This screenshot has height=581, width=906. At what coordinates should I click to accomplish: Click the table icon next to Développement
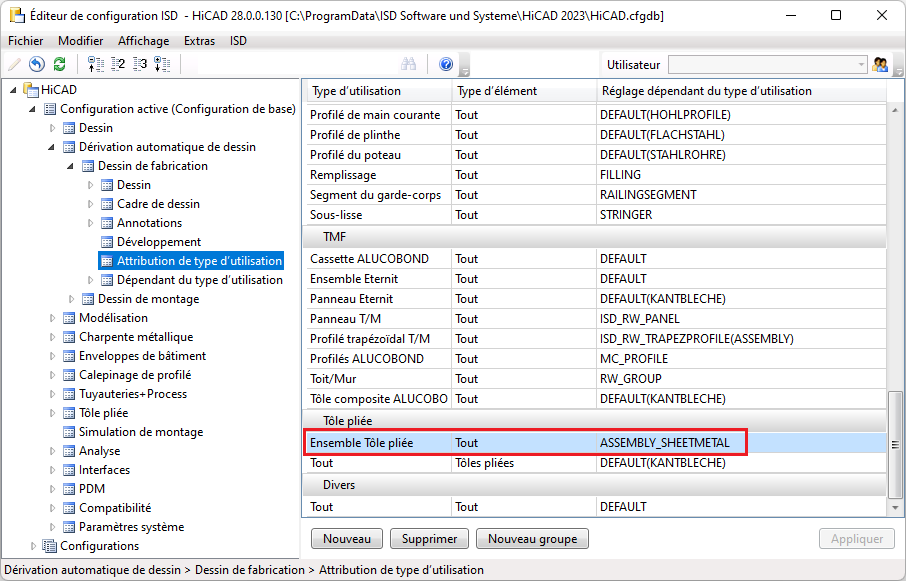tap(107, 242)
